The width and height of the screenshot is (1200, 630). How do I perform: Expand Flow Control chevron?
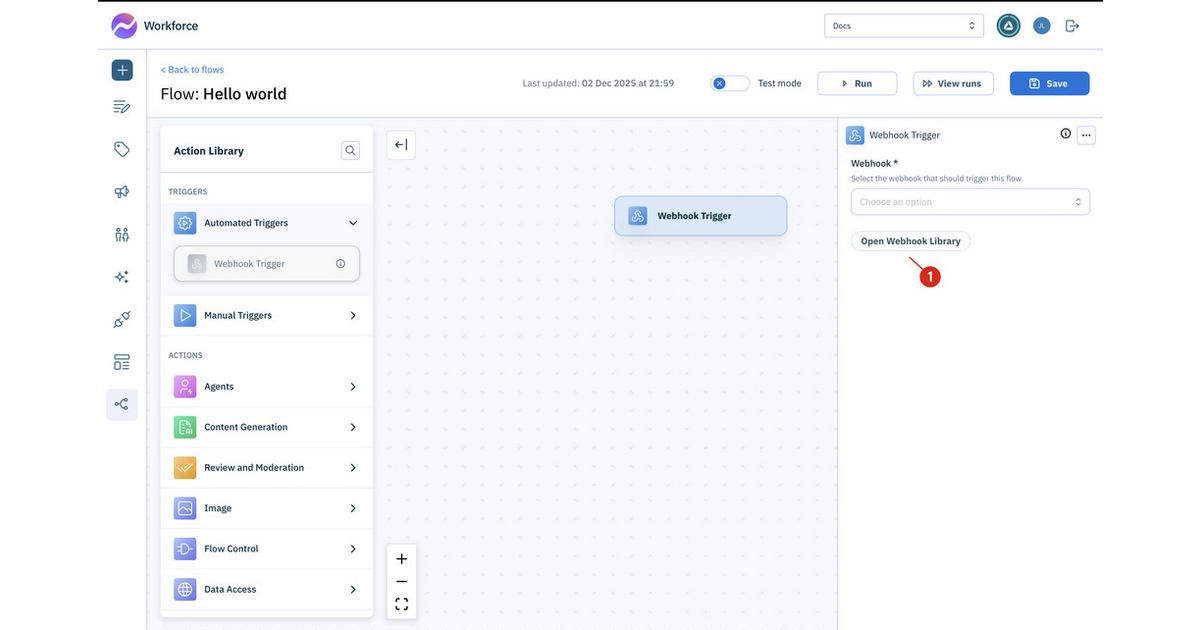[353, 549]
